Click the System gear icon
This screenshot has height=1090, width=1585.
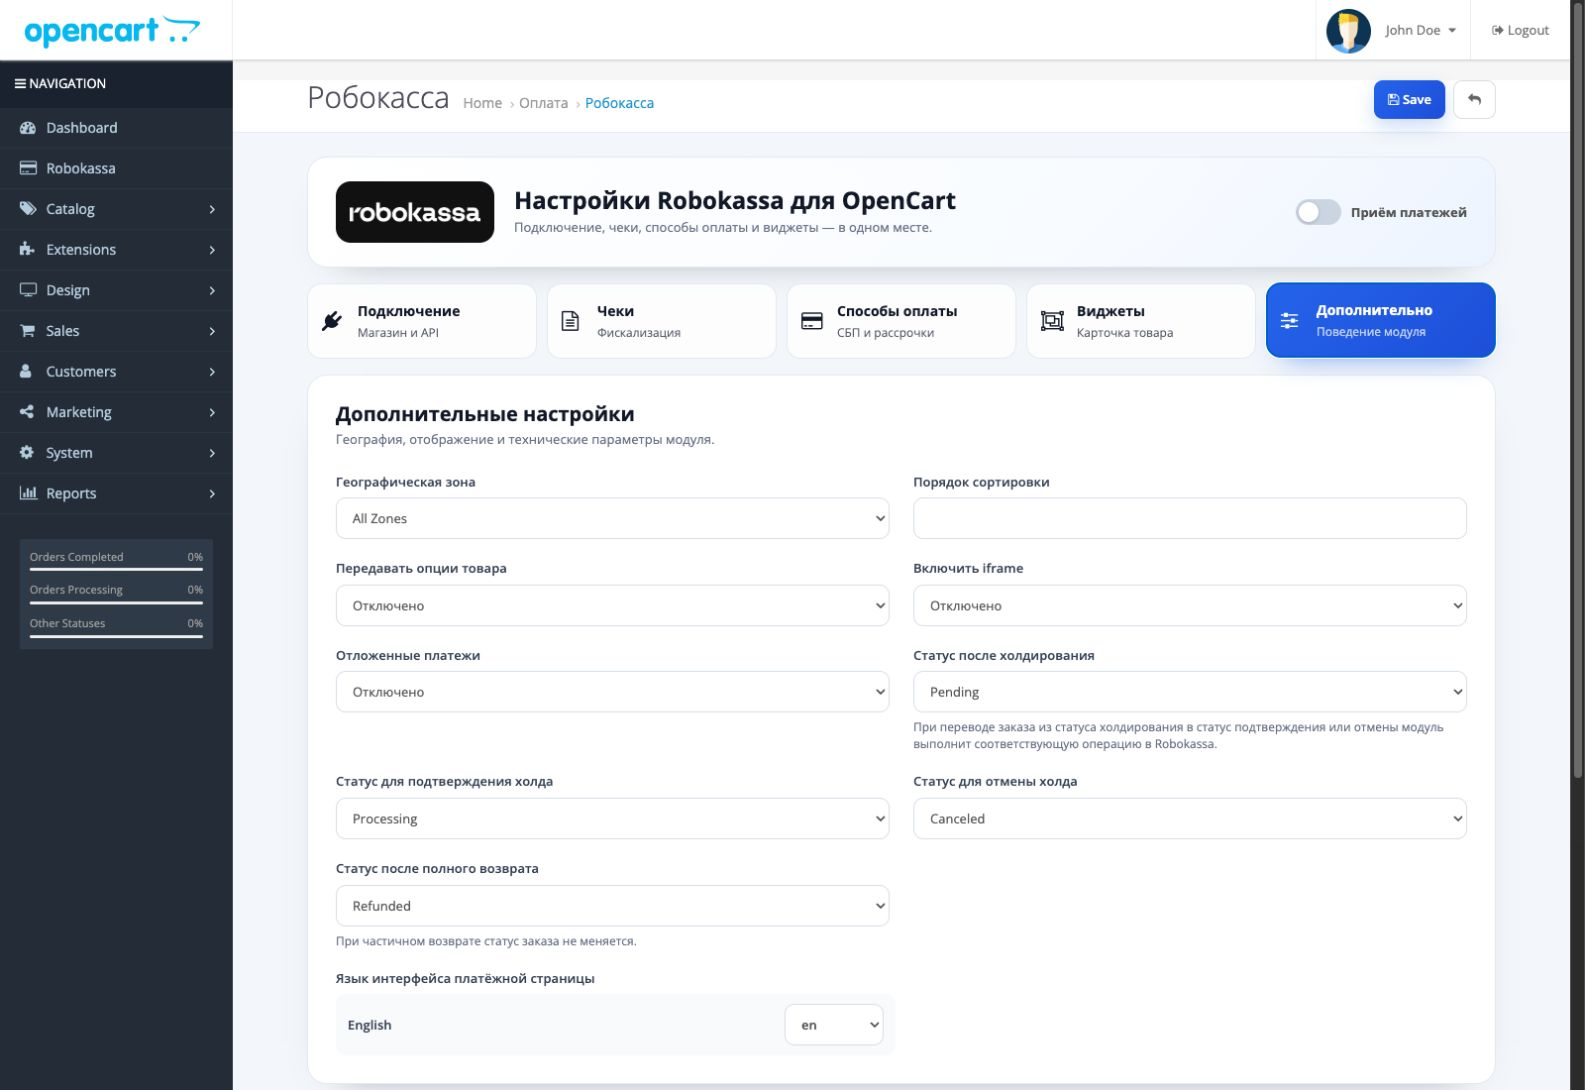click(28, 452)
